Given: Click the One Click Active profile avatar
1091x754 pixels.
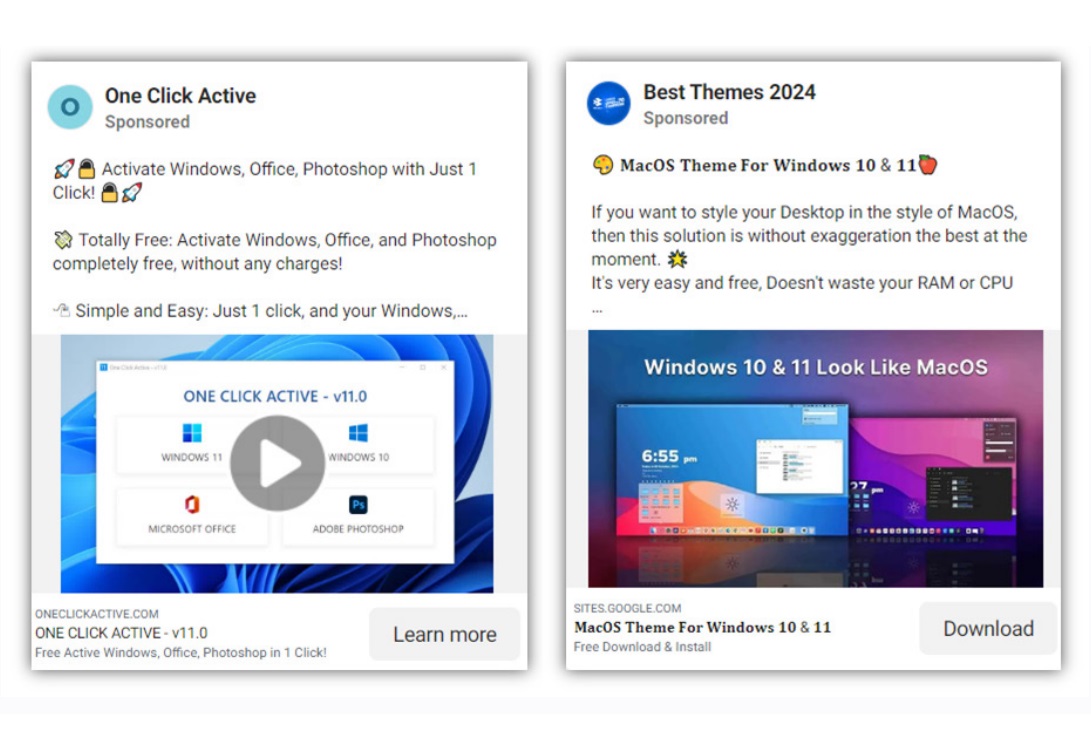Looking at the screenshot, I should coord(70,107).
